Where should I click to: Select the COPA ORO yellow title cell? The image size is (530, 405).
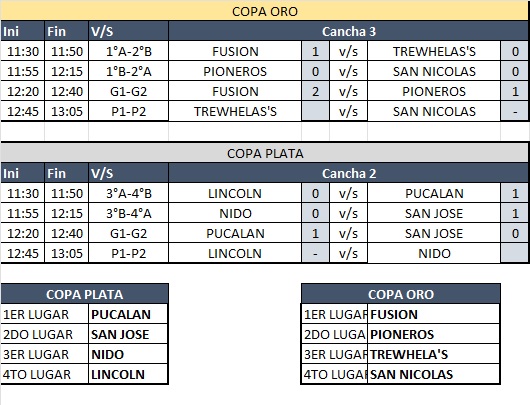[x=265, y=11]
